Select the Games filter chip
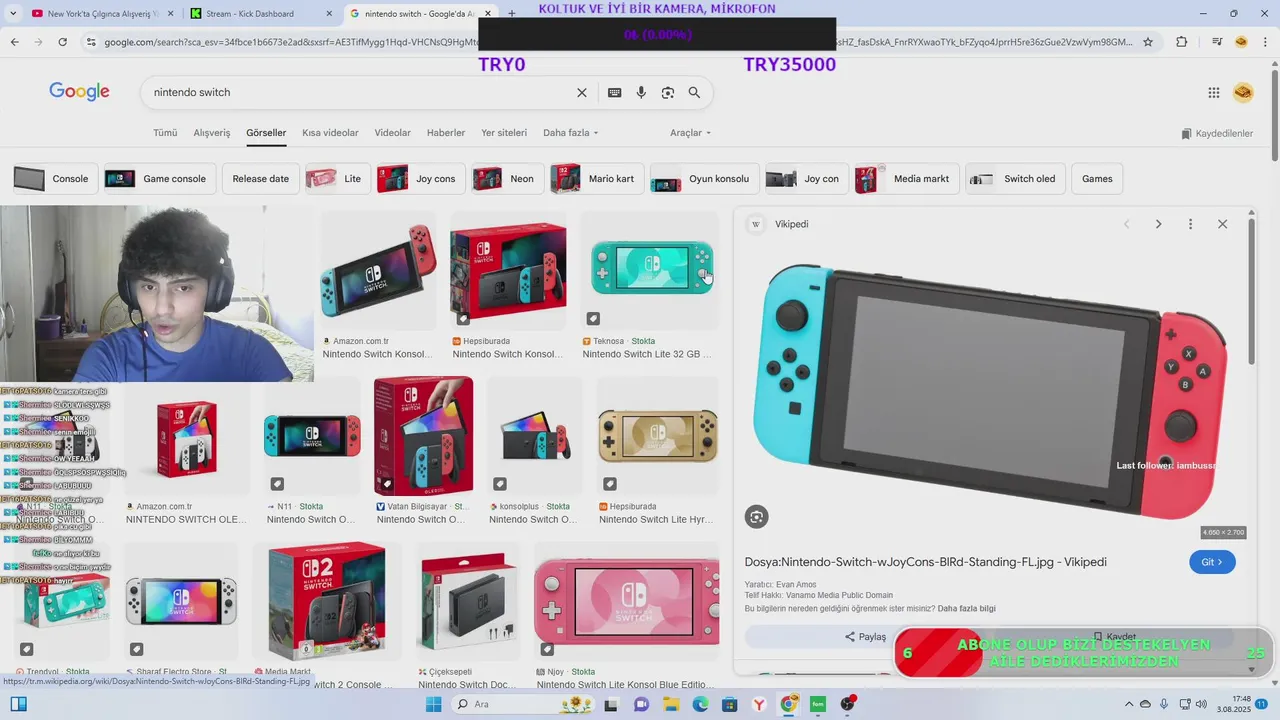Screen dimensions: 1280x720 tap(1097, 179)
